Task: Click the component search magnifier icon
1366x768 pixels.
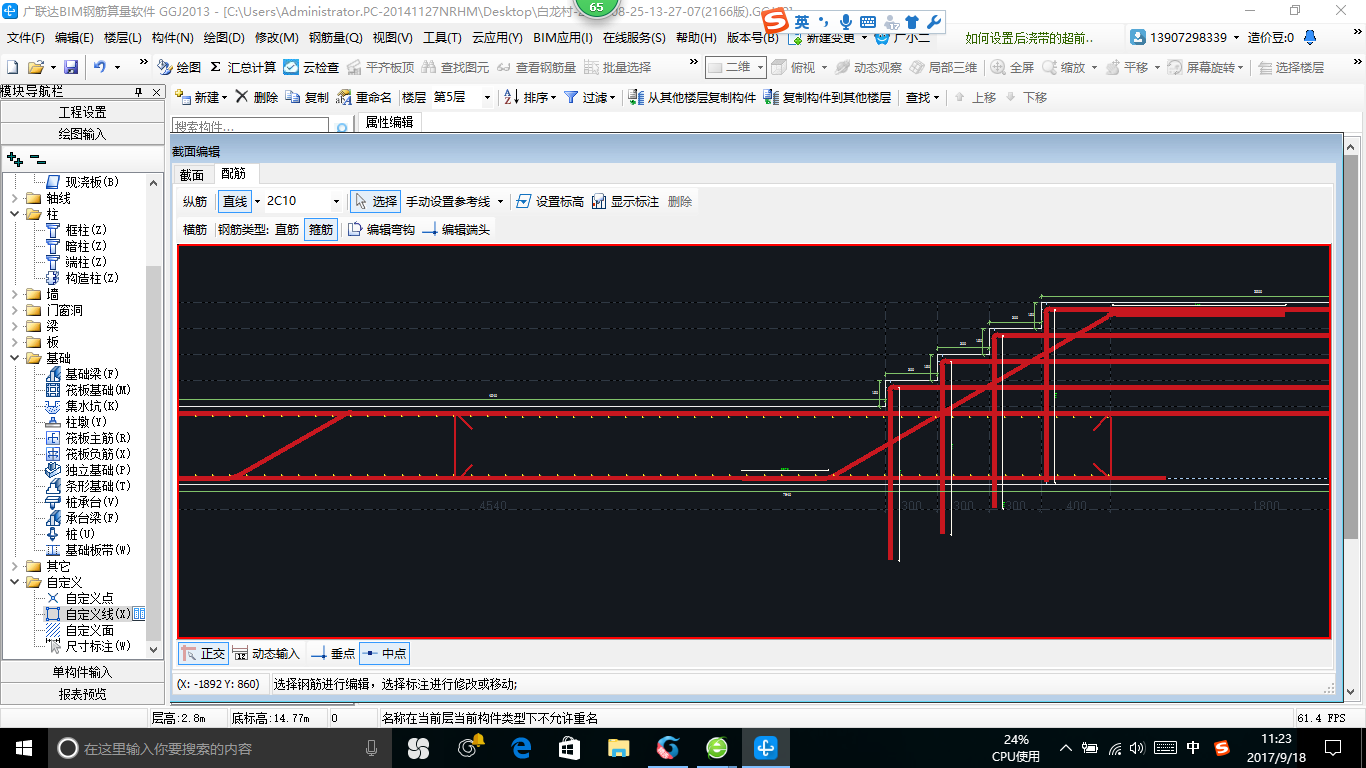Action: [x=341, y=127]
